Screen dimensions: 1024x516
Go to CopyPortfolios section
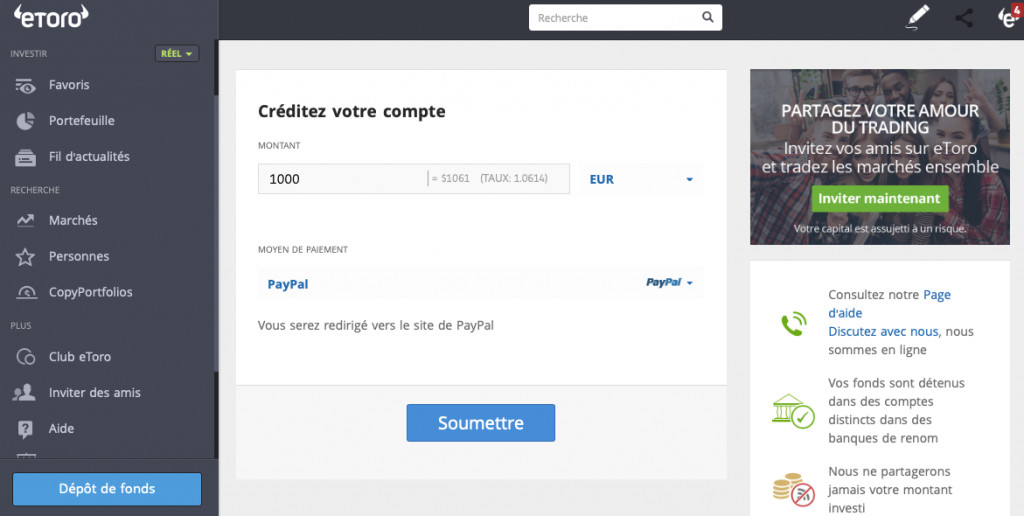pos(91,293)
